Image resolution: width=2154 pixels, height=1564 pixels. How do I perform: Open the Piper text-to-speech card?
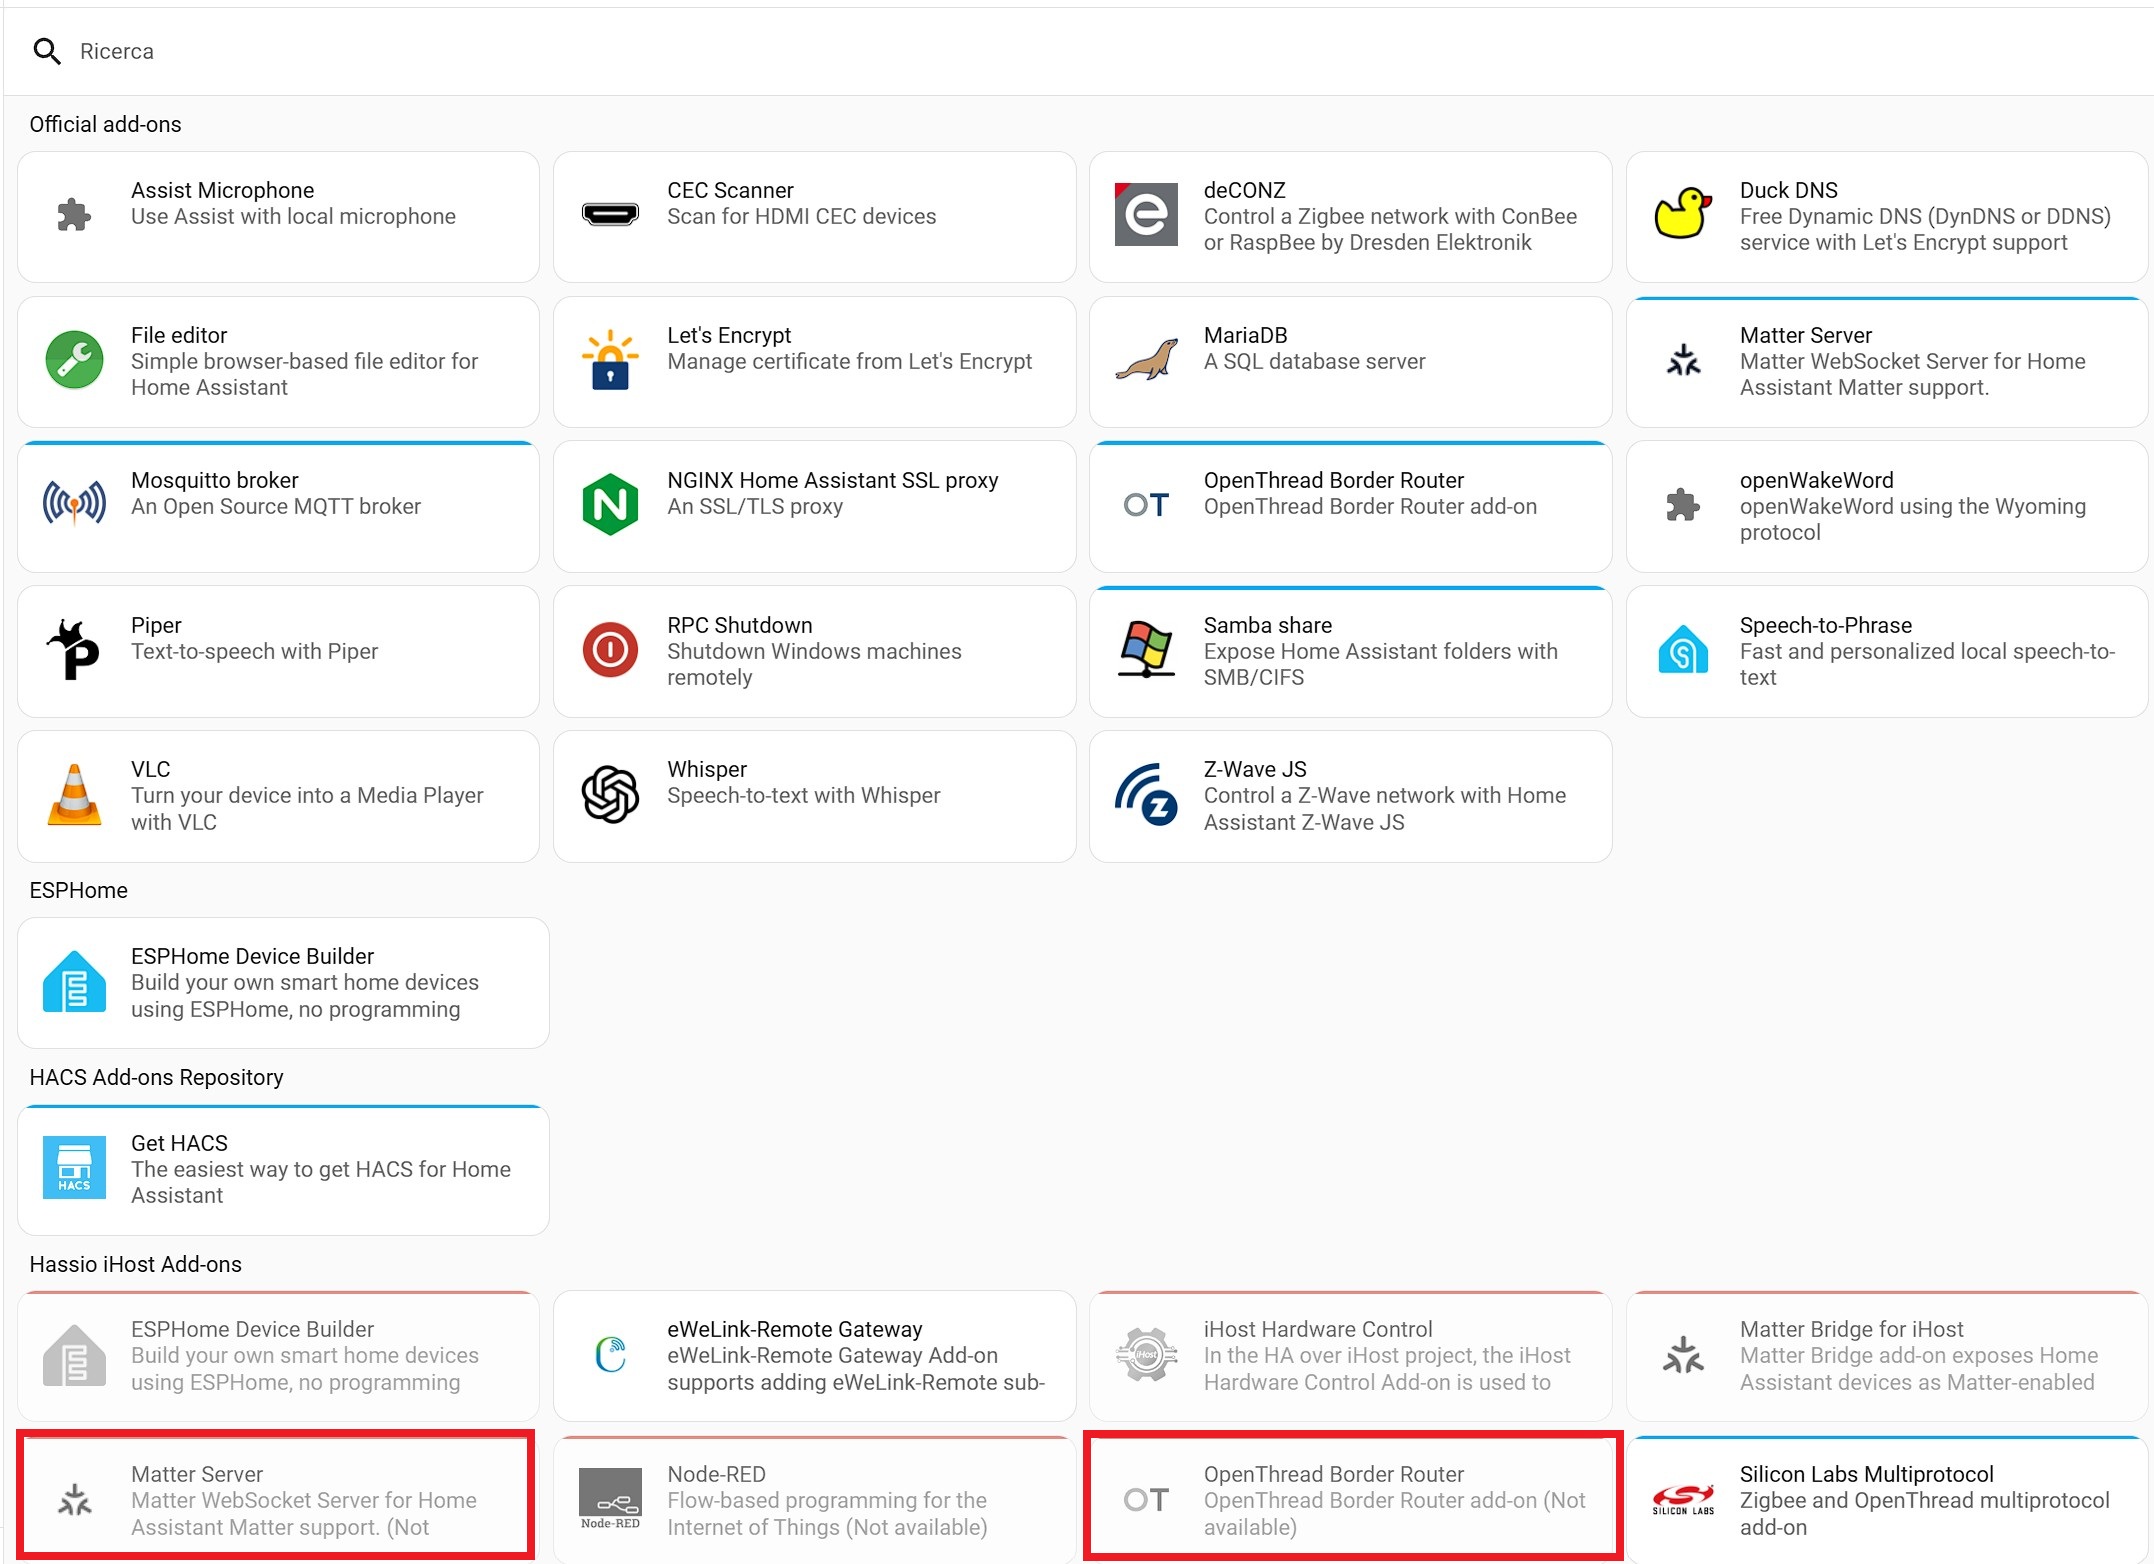click(278, 651)
